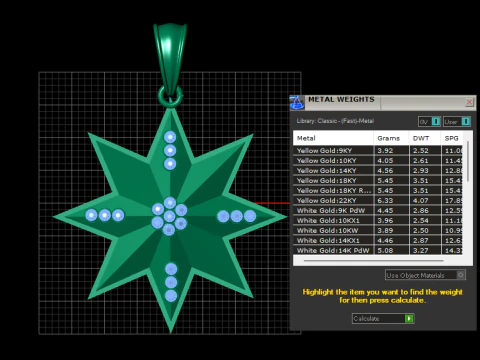
Task: Click the 3.92 grams value
Action: [385, 151]
